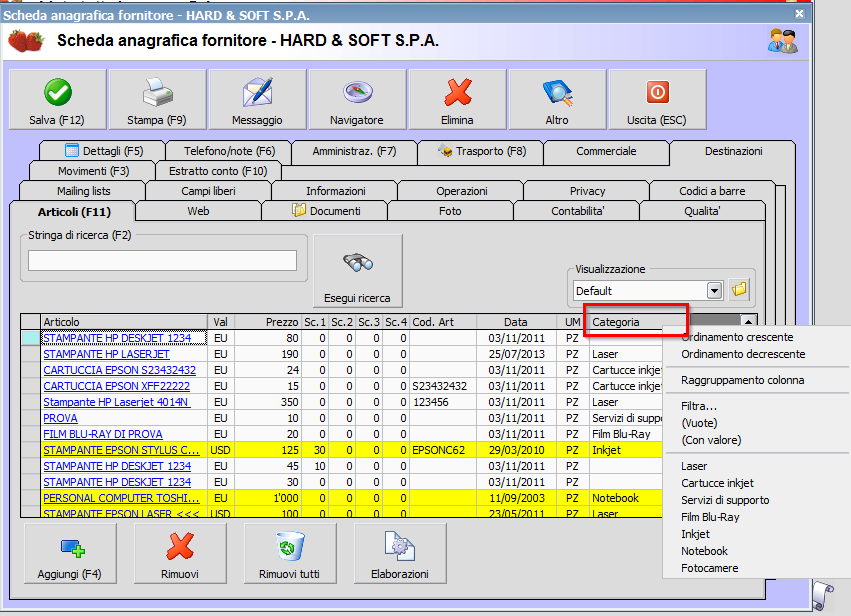Open the Destinazioni tab
Viewport: 851px width, 616px height.
pos(733,151)
